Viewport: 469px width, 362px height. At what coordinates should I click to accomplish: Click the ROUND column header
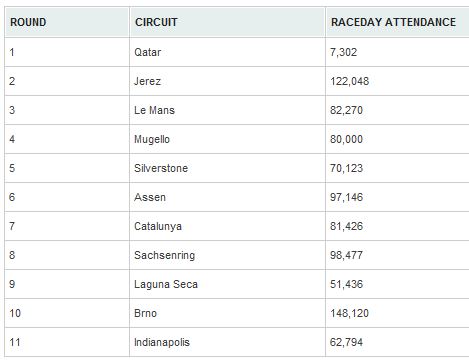[x=67, y=22]
